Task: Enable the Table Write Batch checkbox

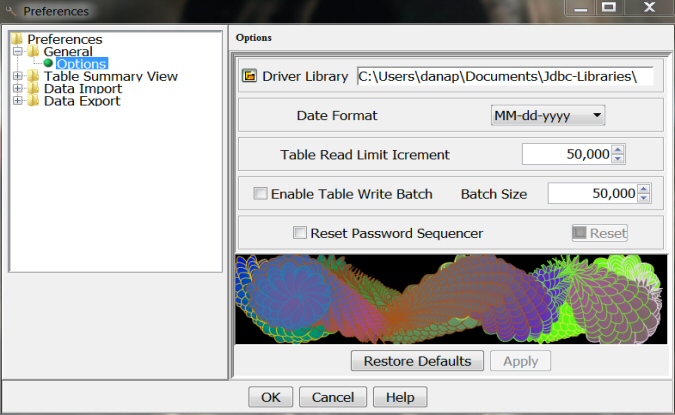Action: click(261, 194)
